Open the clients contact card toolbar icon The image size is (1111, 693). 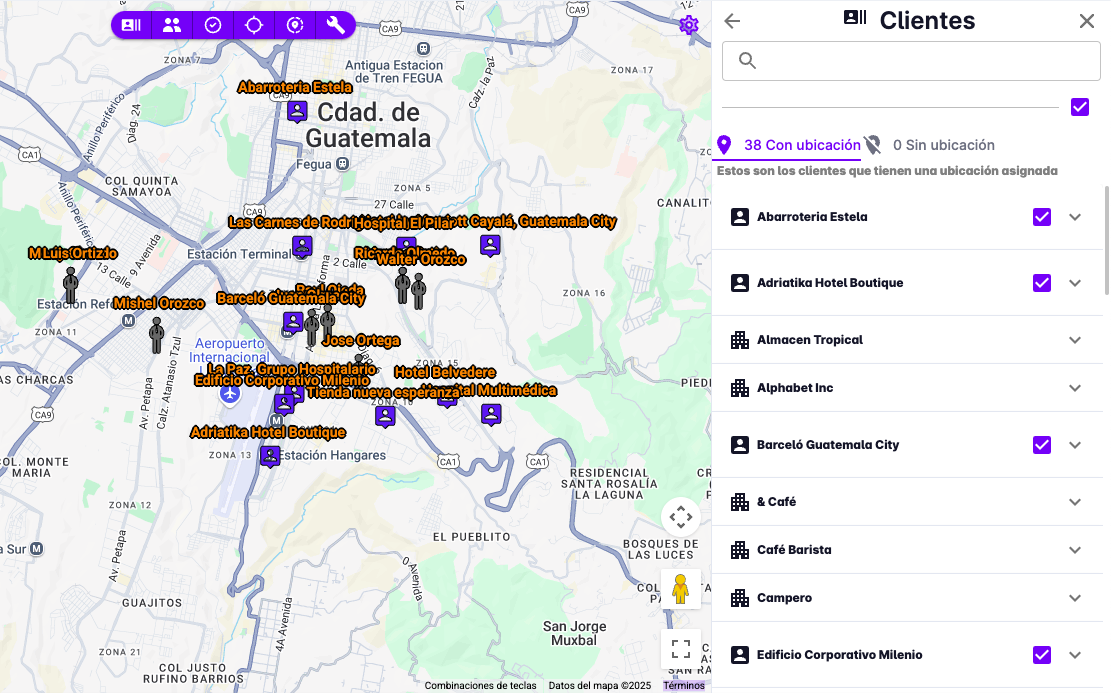(131, 25)
